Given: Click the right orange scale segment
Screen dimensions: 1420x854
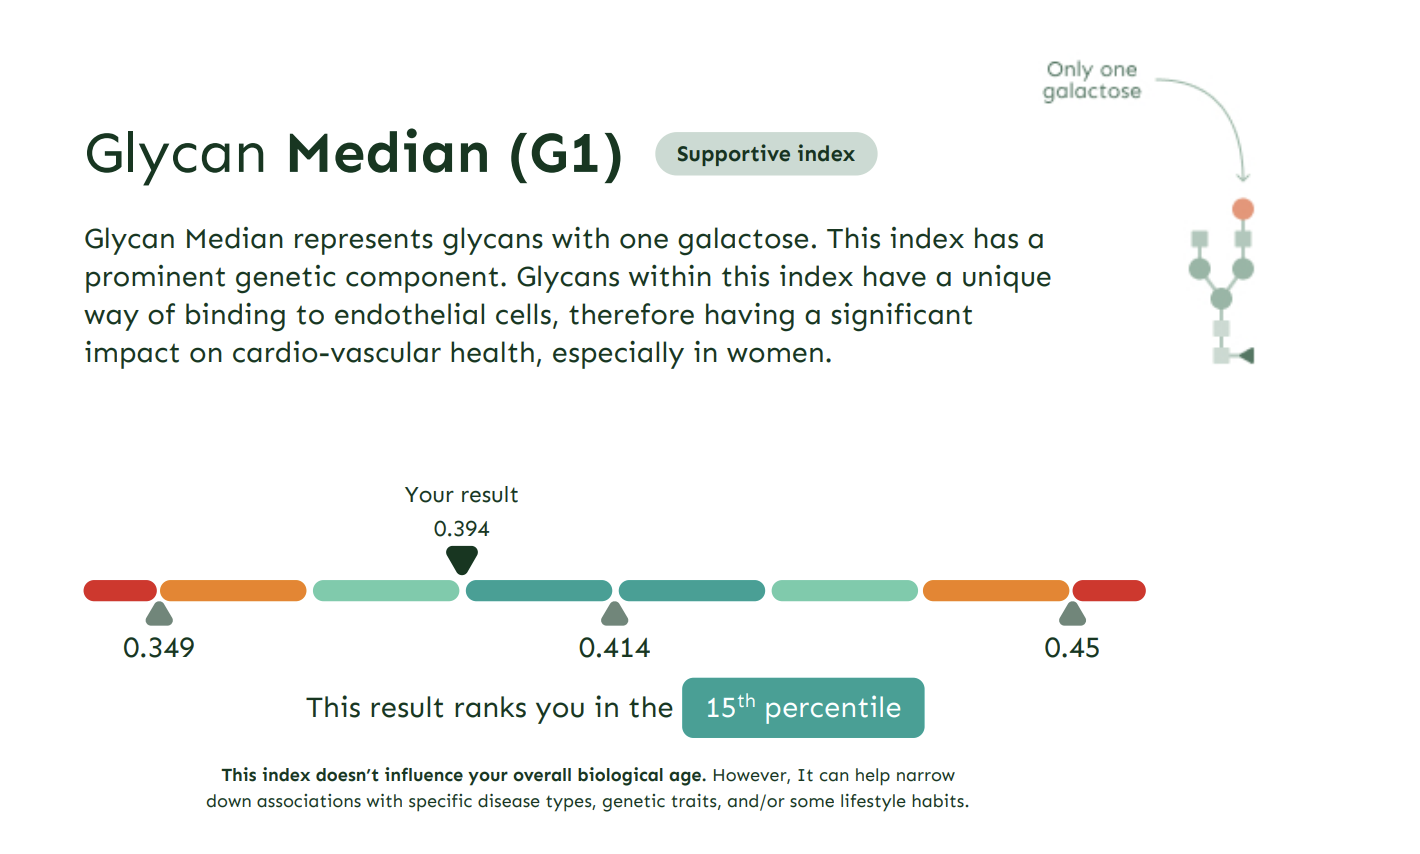Looking at the screenshot, I should [x=996, y=591].
